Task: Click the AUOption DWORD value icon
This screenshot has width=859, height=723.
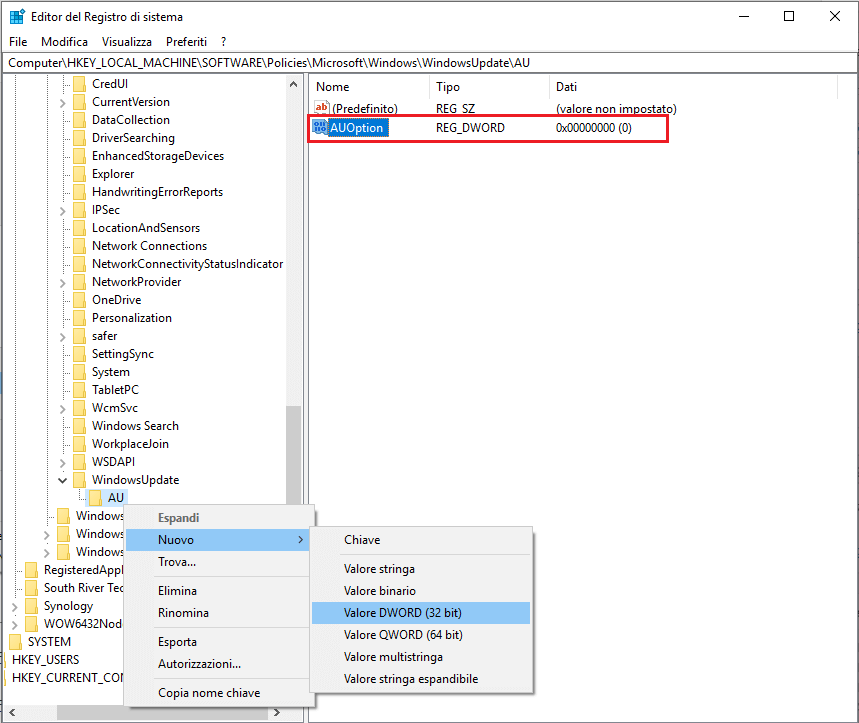Action: [x=320, y=128]
